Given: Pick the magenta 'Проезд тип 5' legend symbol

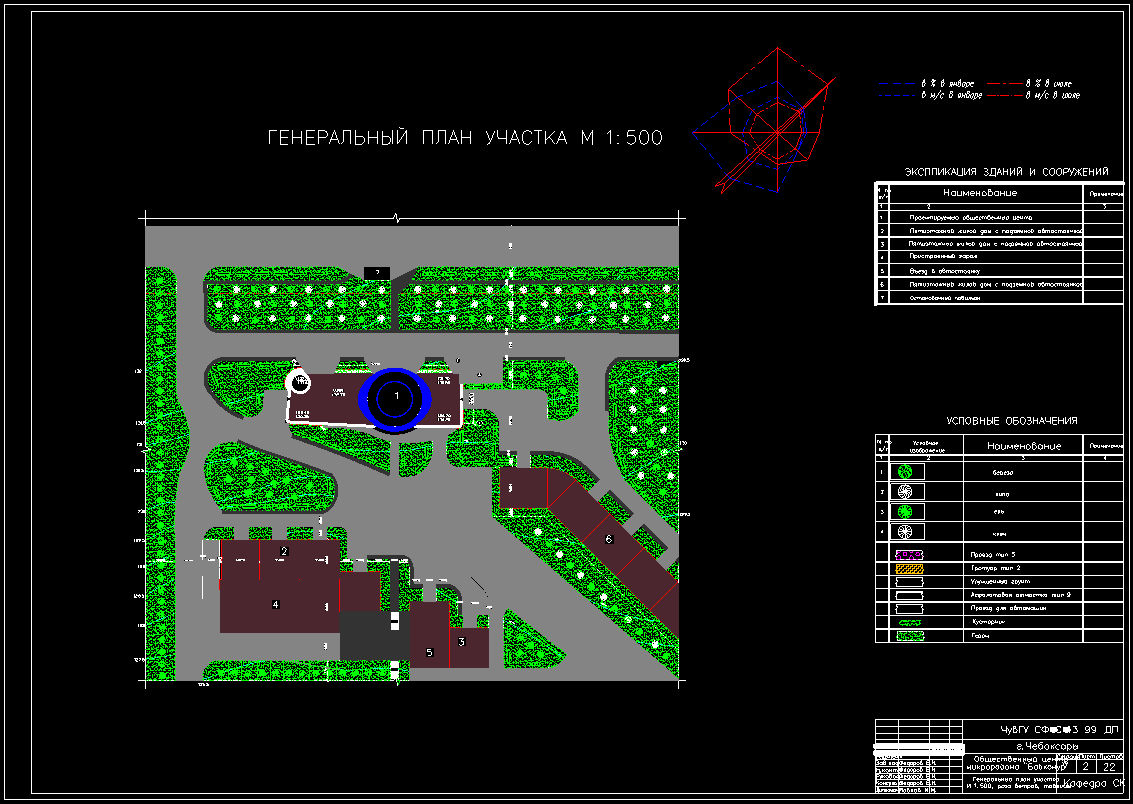Looking at the screenshot, I should point(907,554).
